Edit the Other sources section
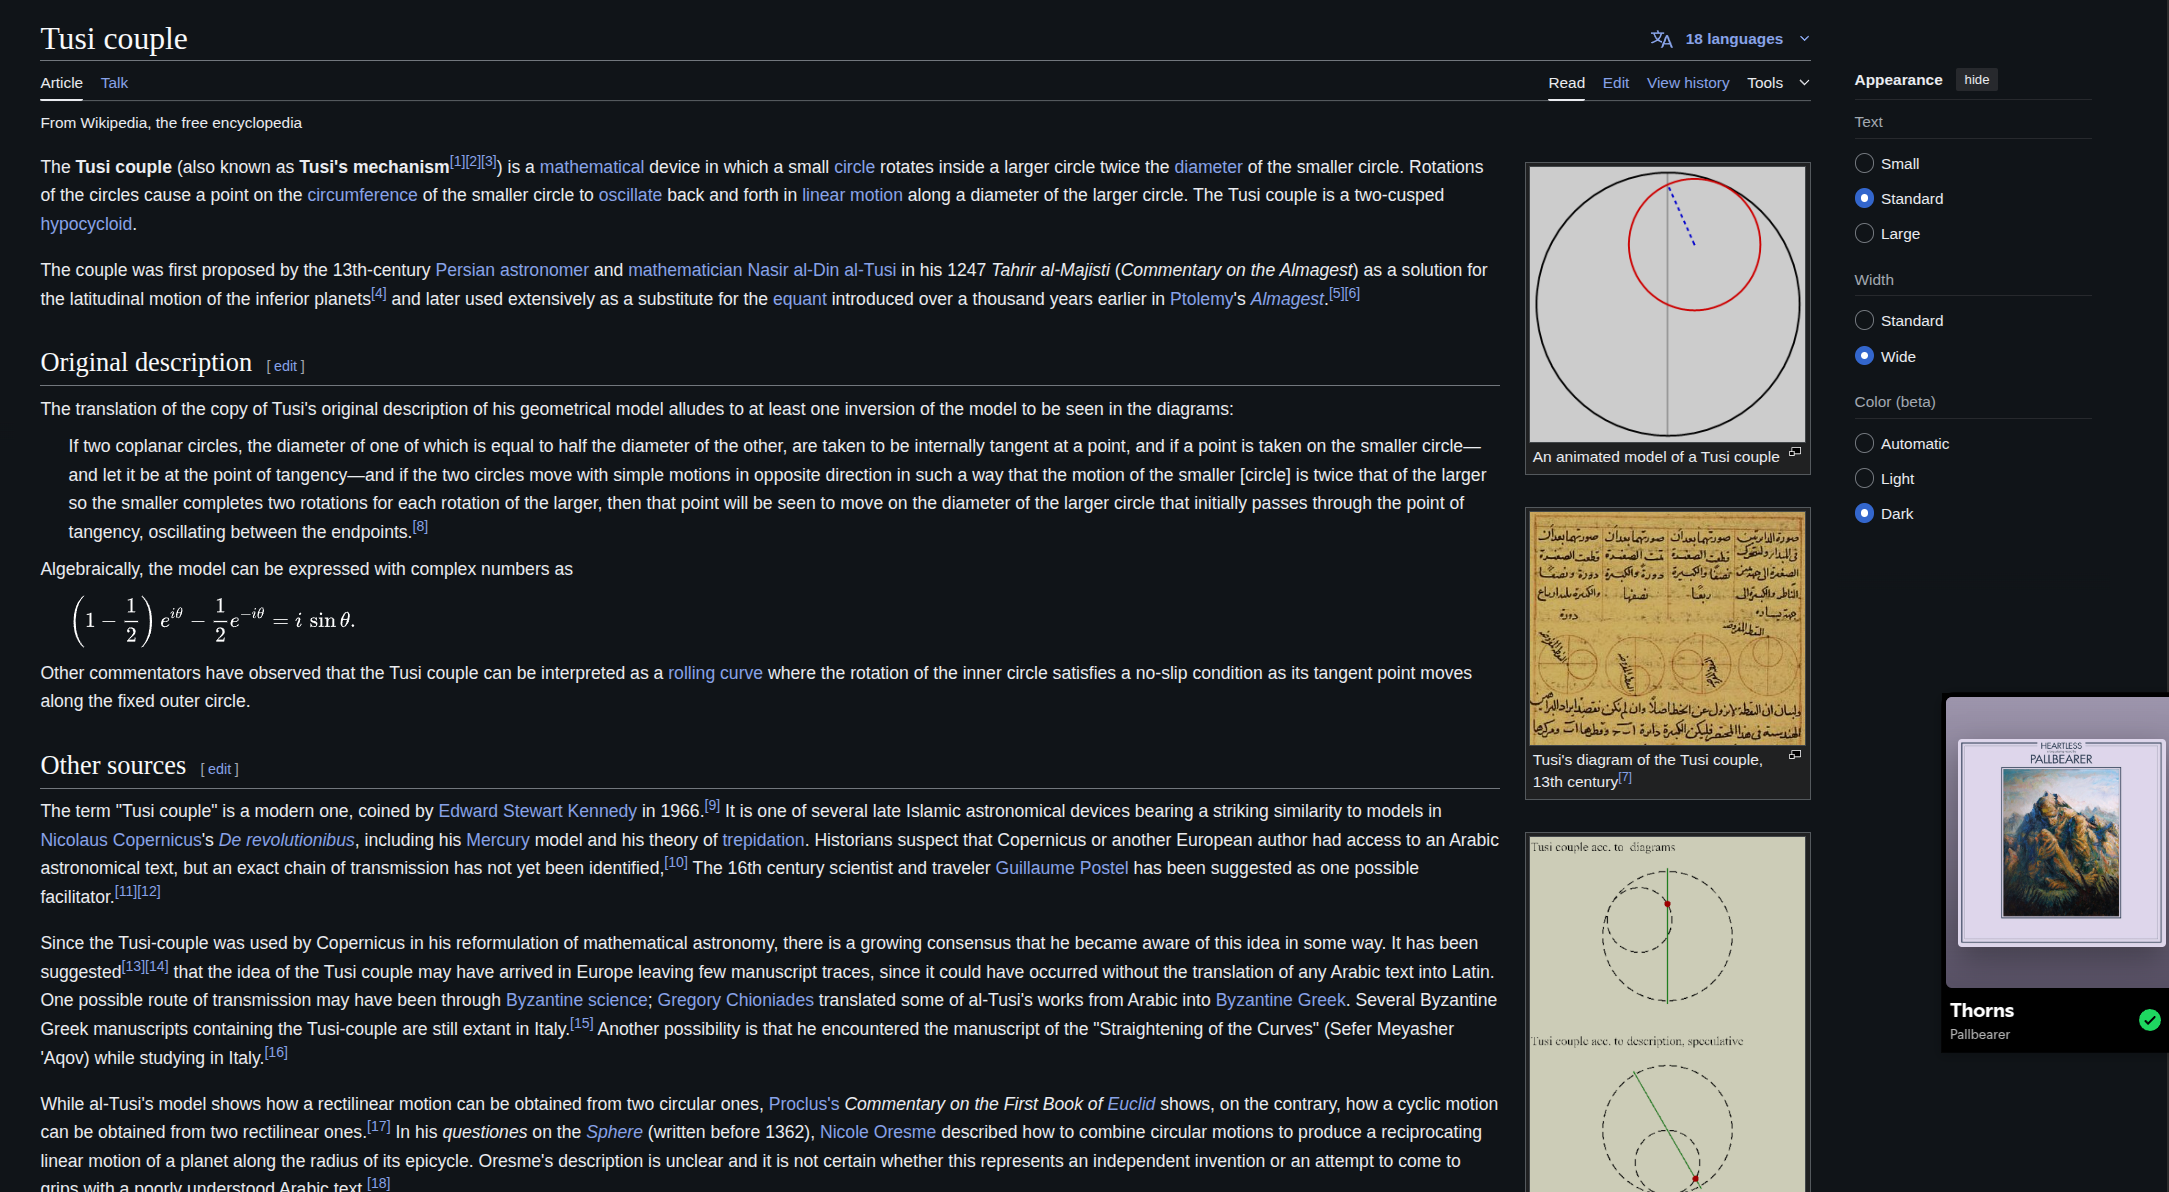This screenshot has height=1192, width=2169. click(219, 769)
